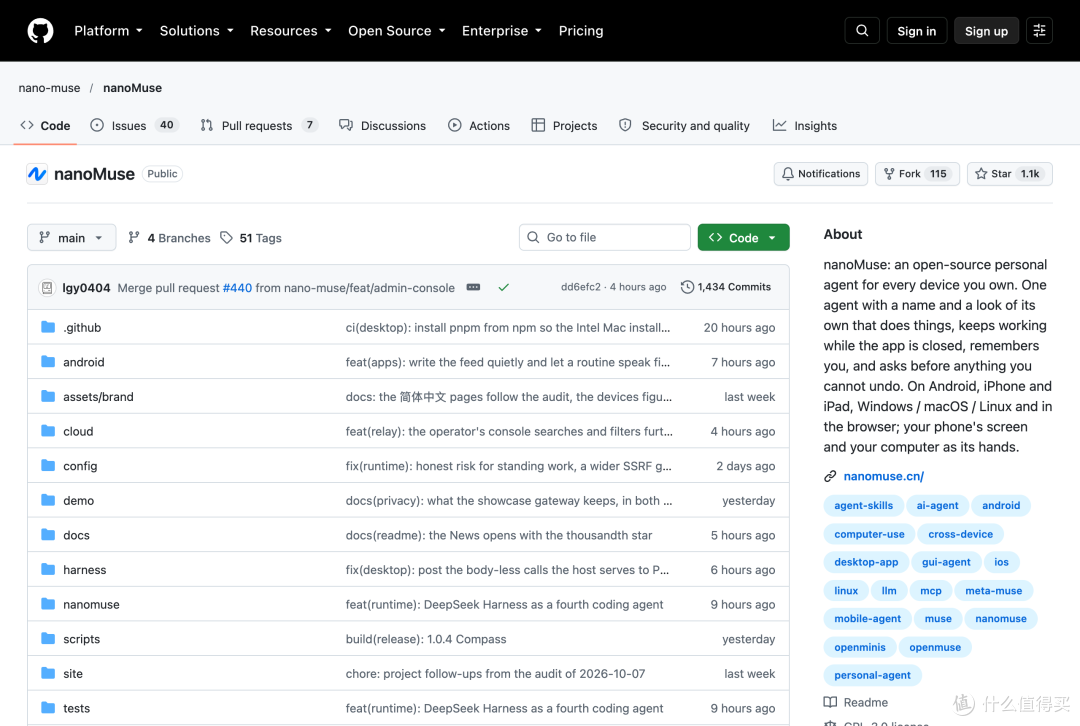Open the search magnifier in header

coord(862,31)
